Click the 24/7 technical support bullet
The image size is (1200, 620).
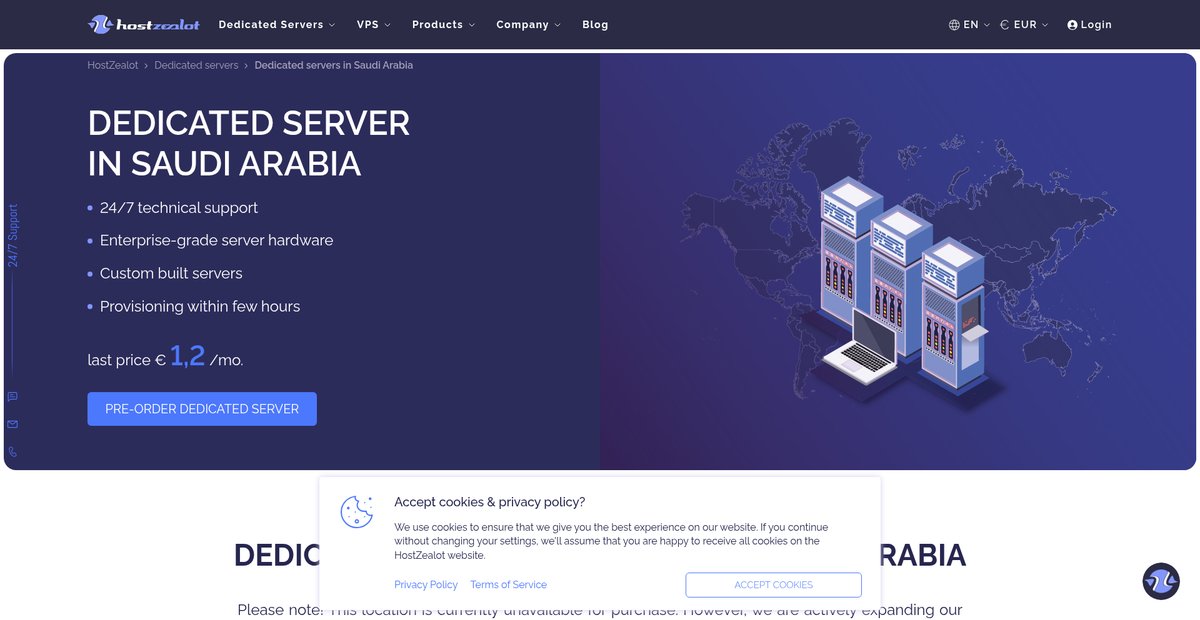pos(179,208)
